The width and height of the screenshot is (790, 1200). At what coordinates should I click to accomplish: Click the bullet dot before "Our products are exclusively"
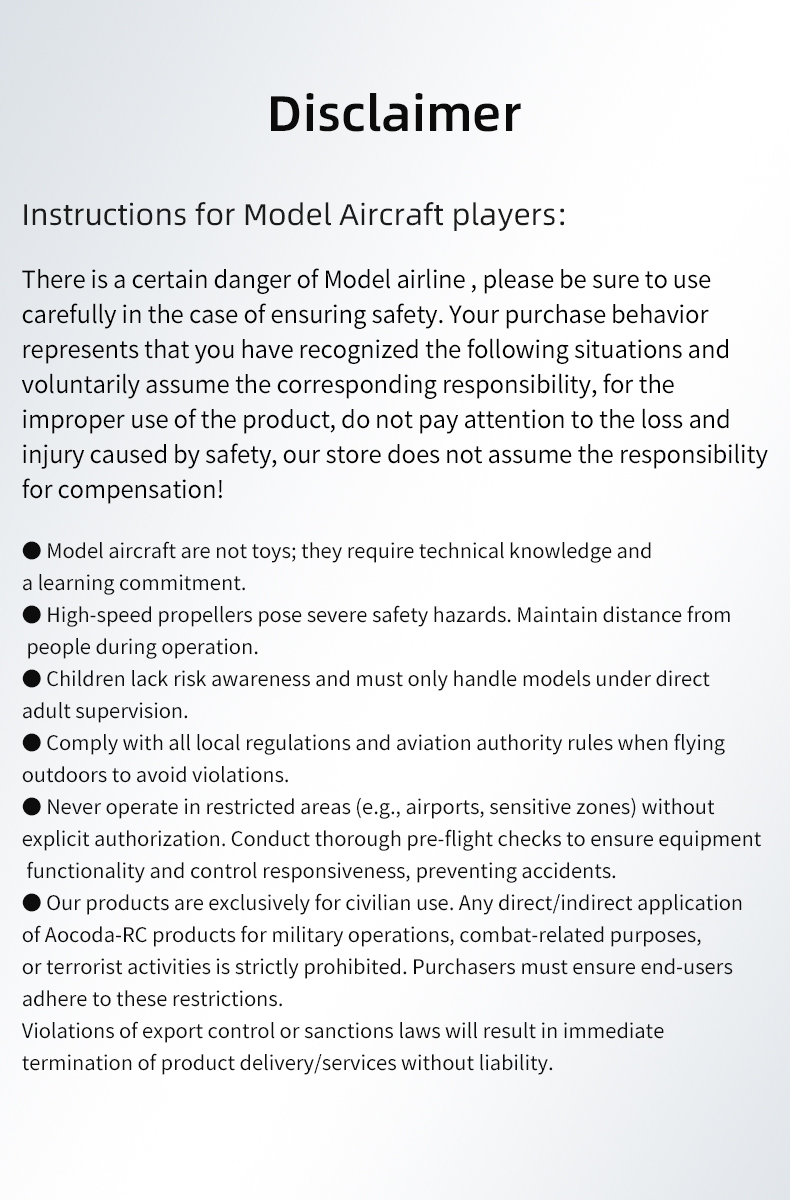(x=32, y=903)
